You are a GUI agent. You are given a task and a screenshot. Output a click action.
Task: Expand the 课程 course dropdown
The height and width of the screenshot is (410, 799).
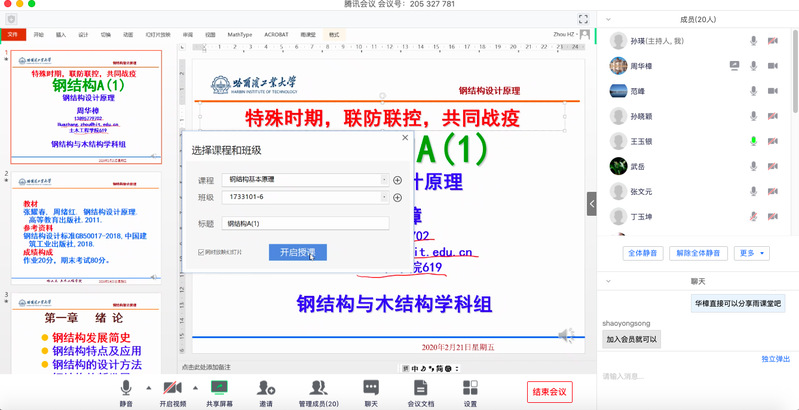pyautogui.click(x=384, y=180)
